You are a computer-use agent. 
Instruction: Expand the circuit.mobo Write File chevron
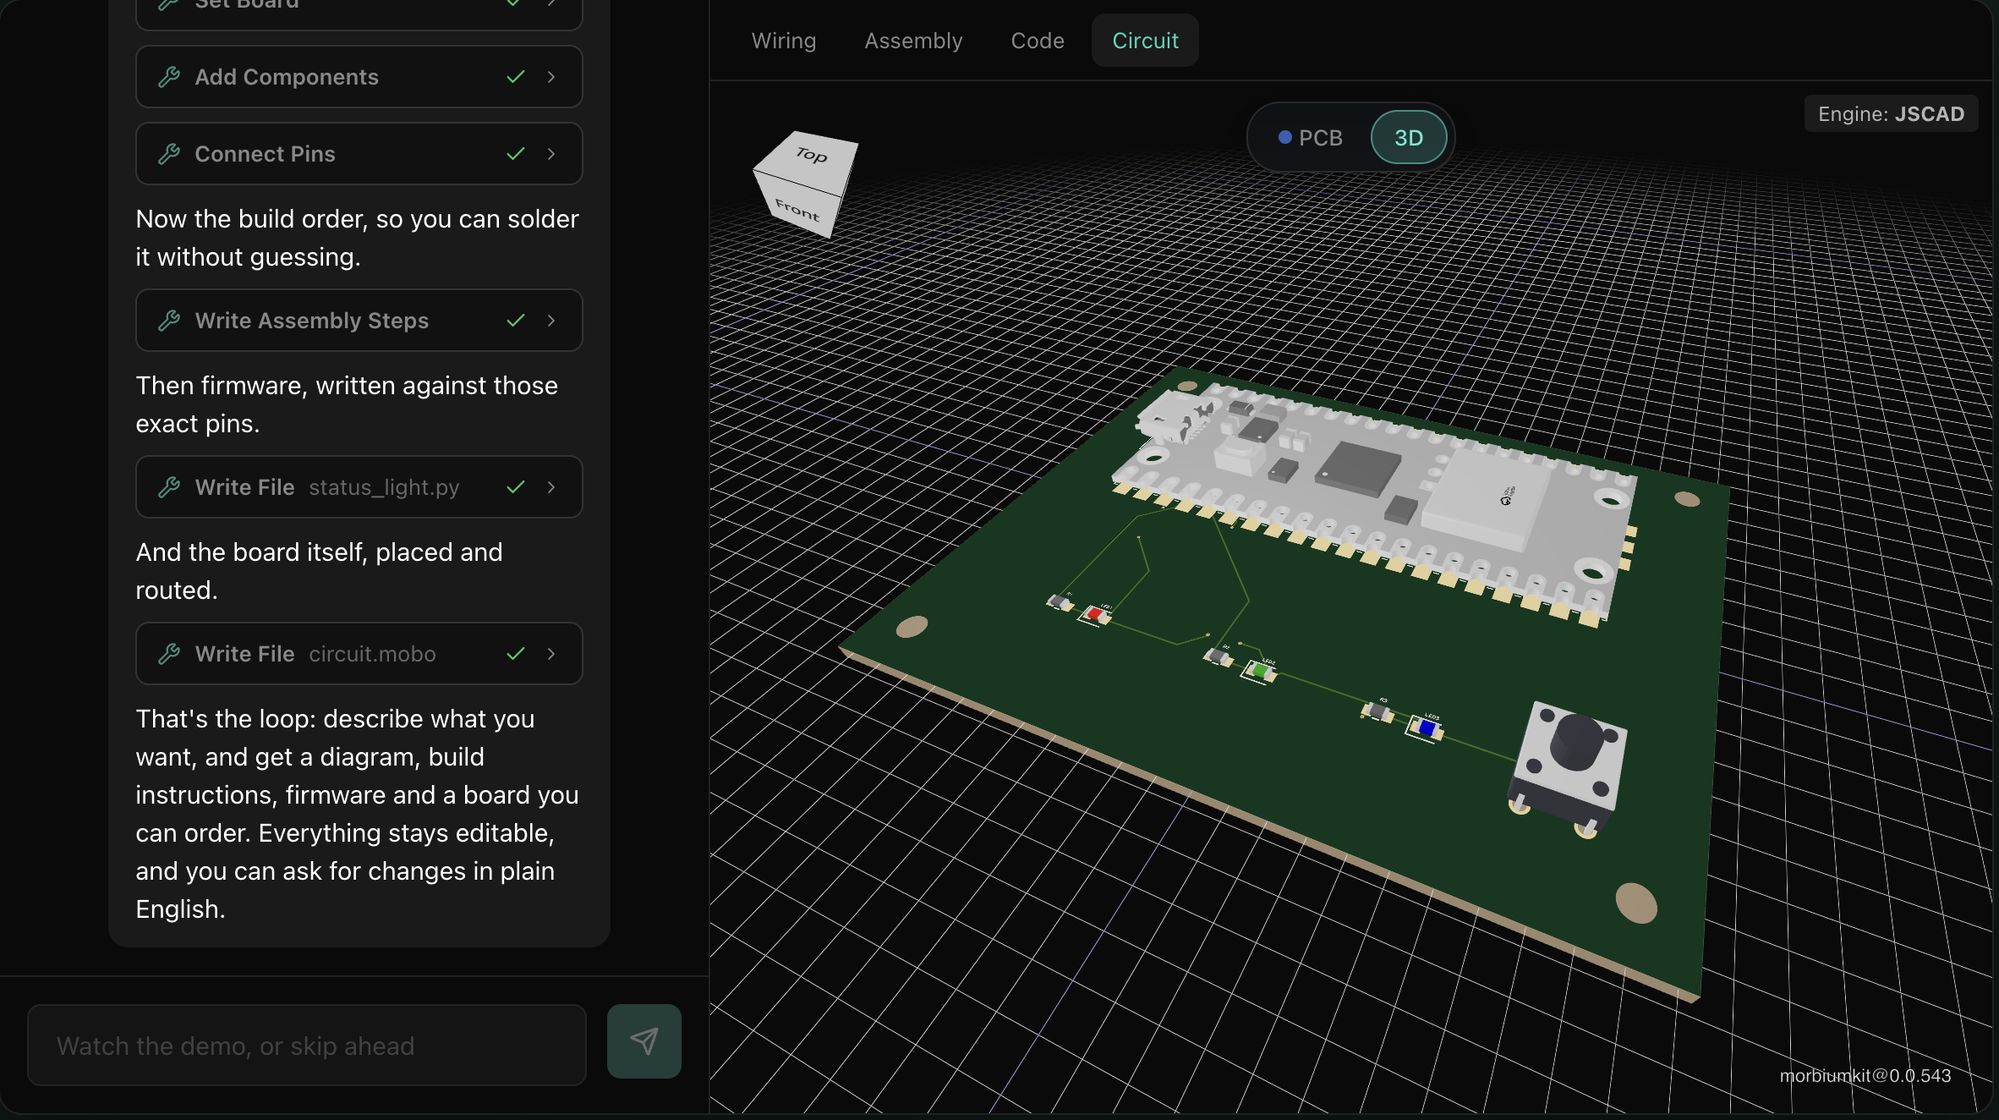tap(551, 654)
